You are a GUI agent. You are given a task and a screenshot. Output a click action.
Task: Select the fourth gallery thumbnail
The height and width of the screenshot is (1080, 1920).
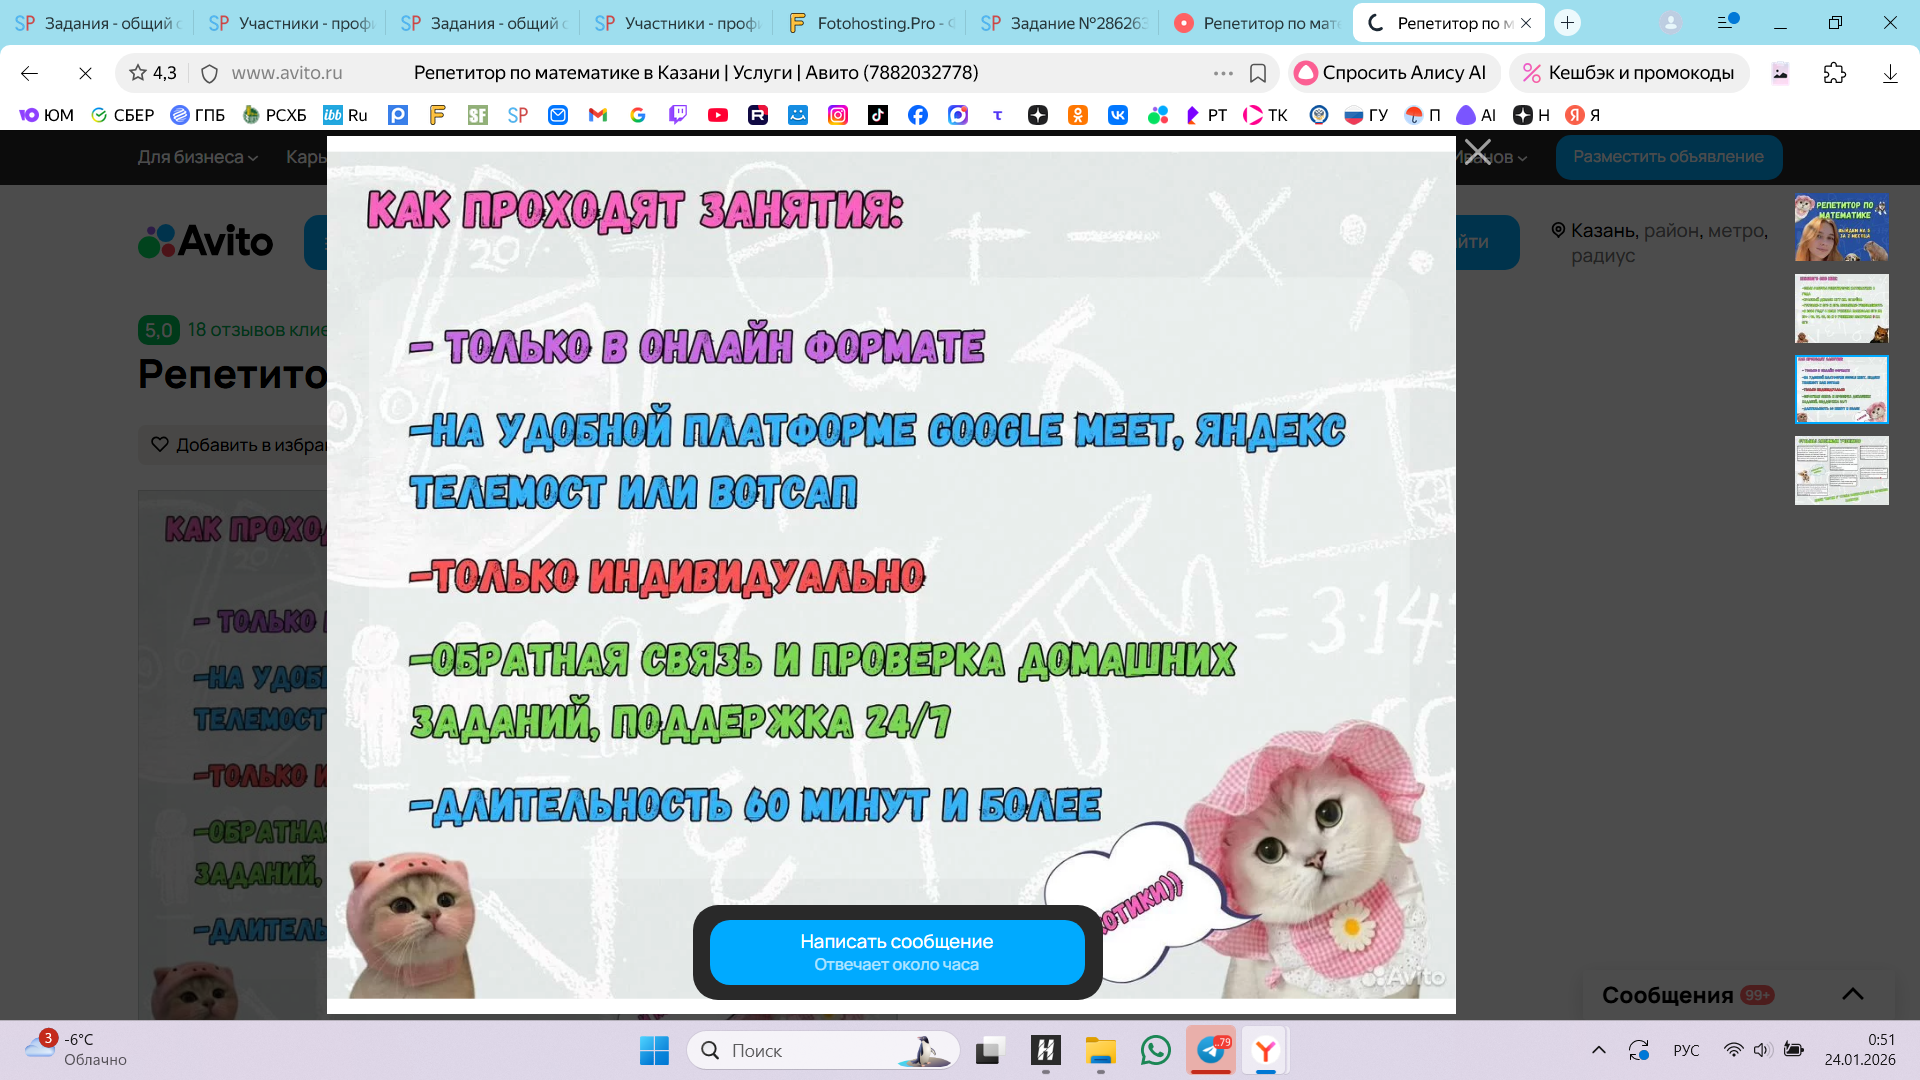click(1841, 470)
